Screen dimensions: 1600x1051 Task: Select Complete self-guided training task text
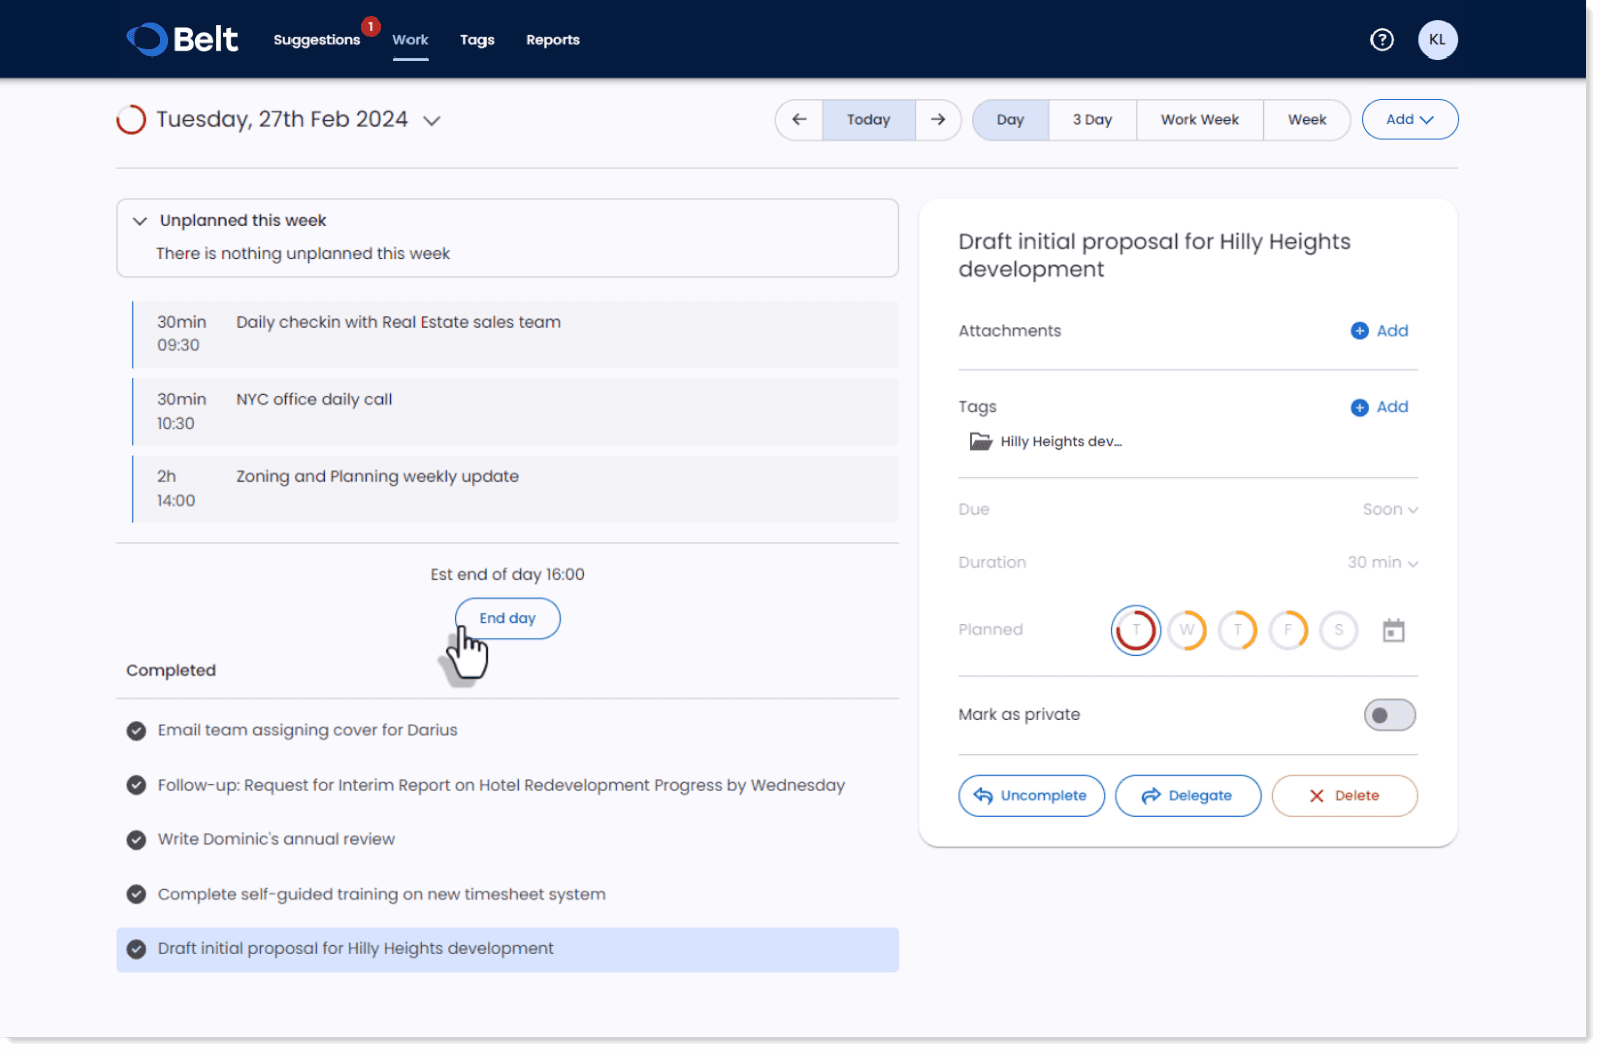pos(381,895)
